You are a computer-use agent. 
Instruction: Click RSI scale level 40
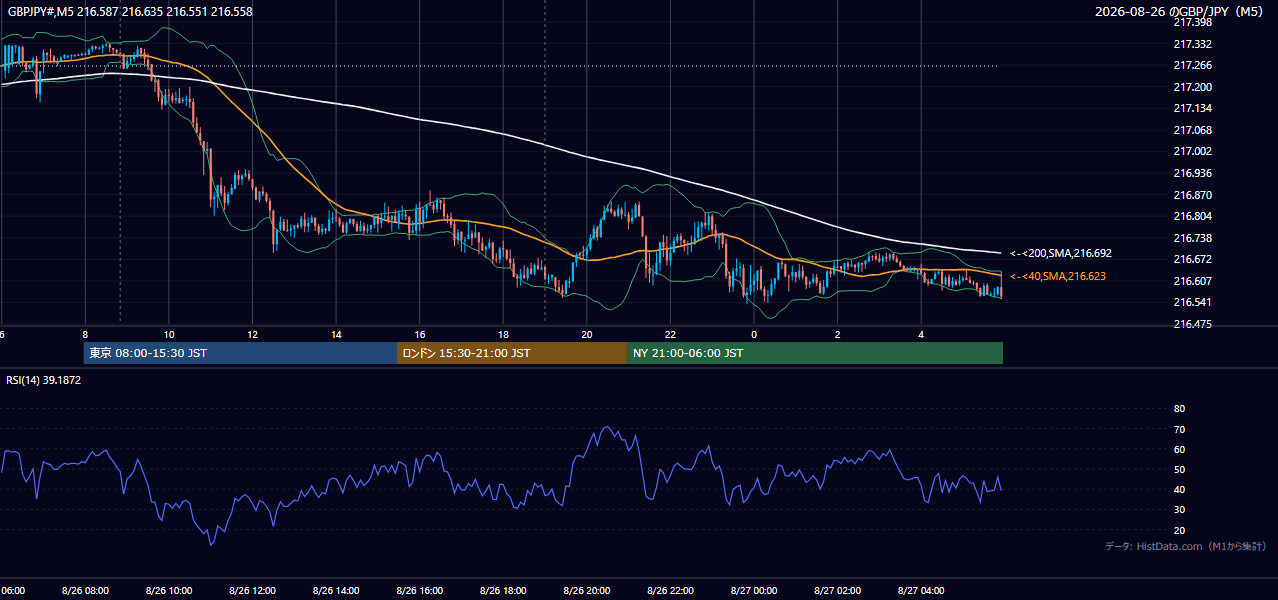(x=1179, y=489)
